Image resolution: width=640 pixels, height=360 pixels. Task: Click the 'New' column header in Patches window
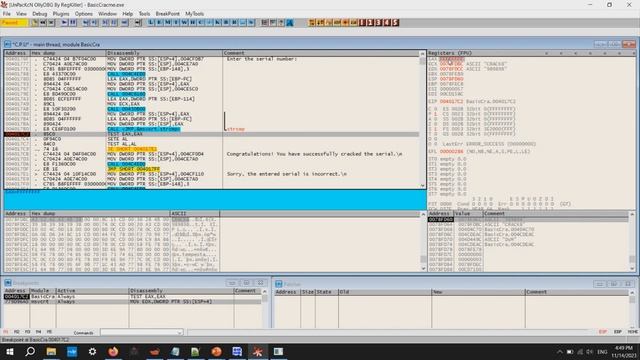478,292
